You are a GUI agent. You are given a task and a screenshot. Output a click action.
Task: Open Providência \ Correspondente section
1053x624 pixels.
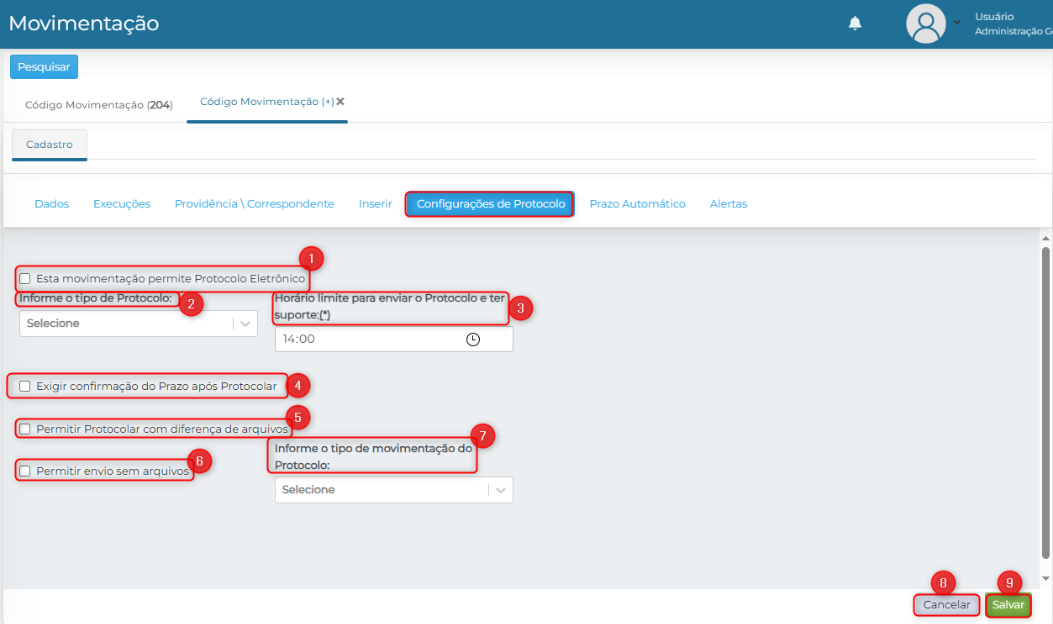click(255, 204)
